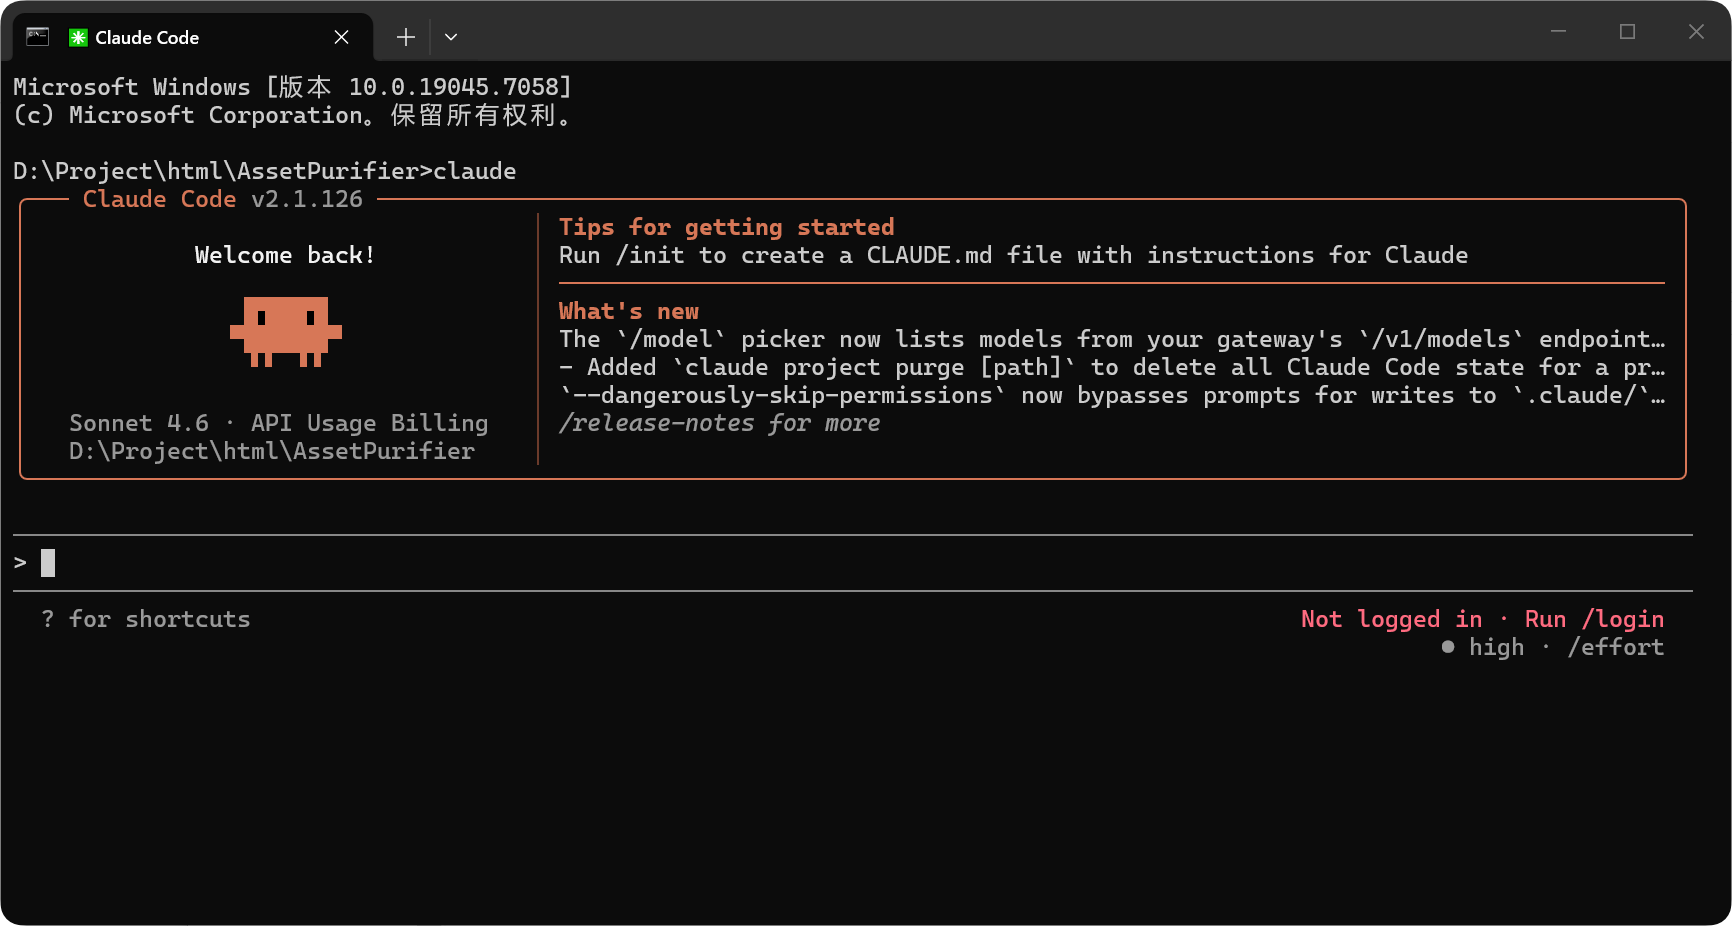Maximize the terminal window
Viewport: 1732px width, 926px height.
tap(1627, 32)
